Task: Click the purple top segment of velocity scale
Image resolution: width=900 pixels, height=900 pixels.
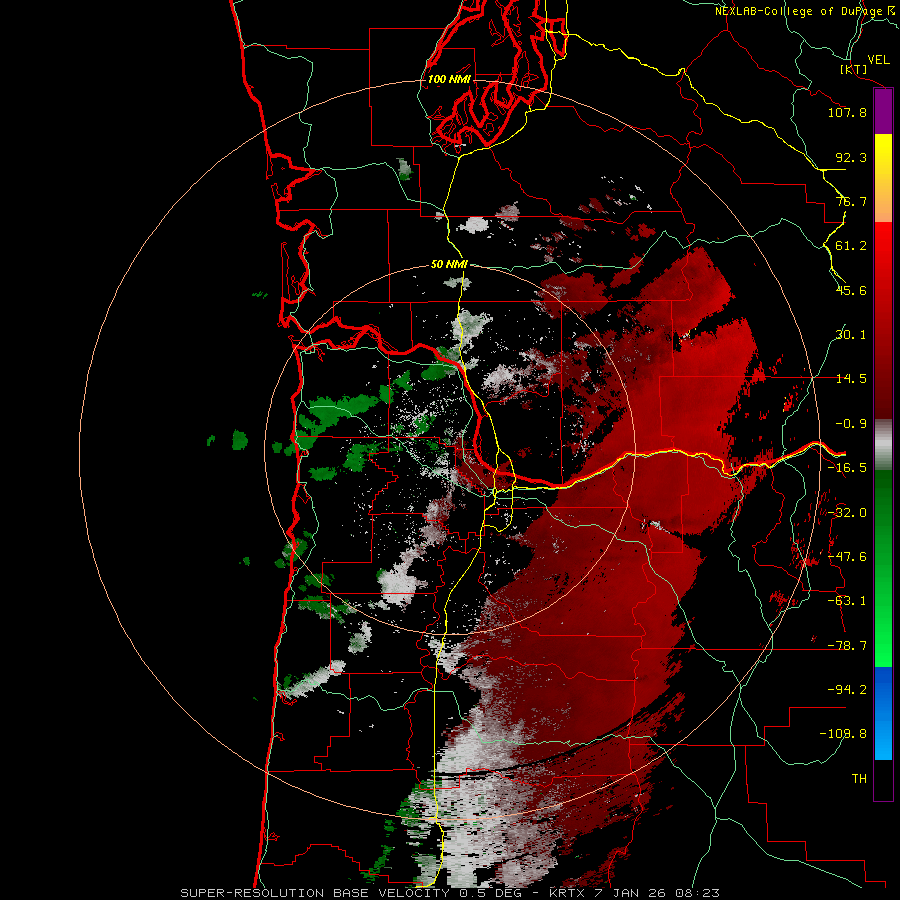Action: pyautogui.click(x=883, y=112)
